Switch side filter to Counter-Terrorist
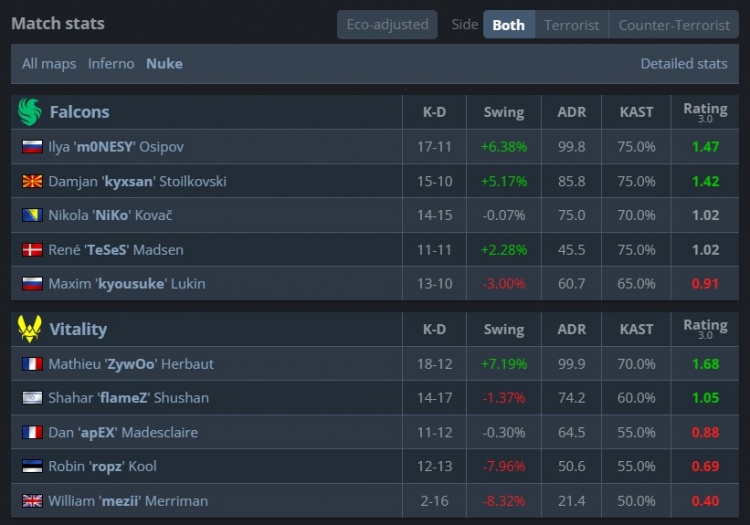The height and width of the screenshot is (525, 750). 674,25
